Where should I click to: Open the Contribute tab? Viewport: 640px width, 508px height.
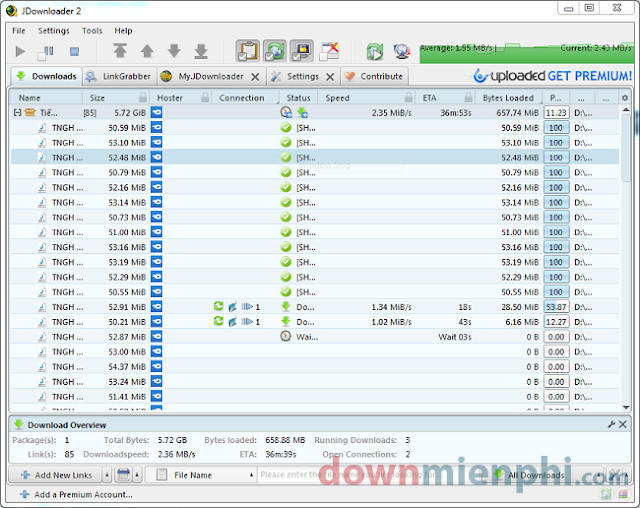pyautogui.click(x=374, y=76)
